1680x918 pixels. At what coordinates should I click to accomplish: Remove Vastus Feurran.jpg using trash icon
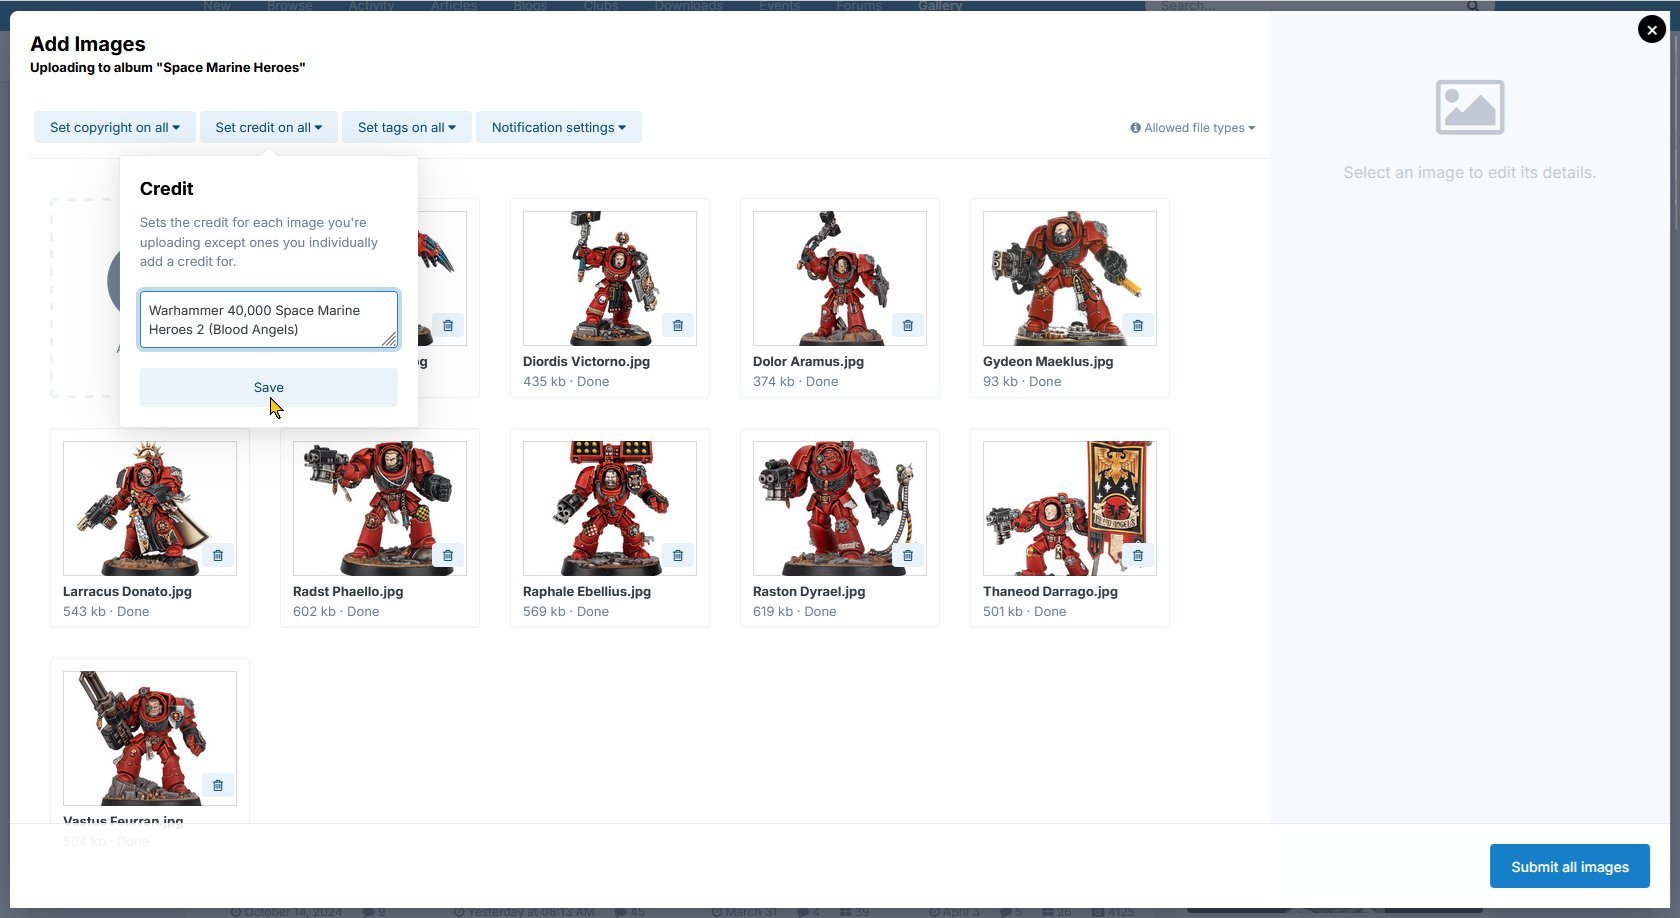217,786
